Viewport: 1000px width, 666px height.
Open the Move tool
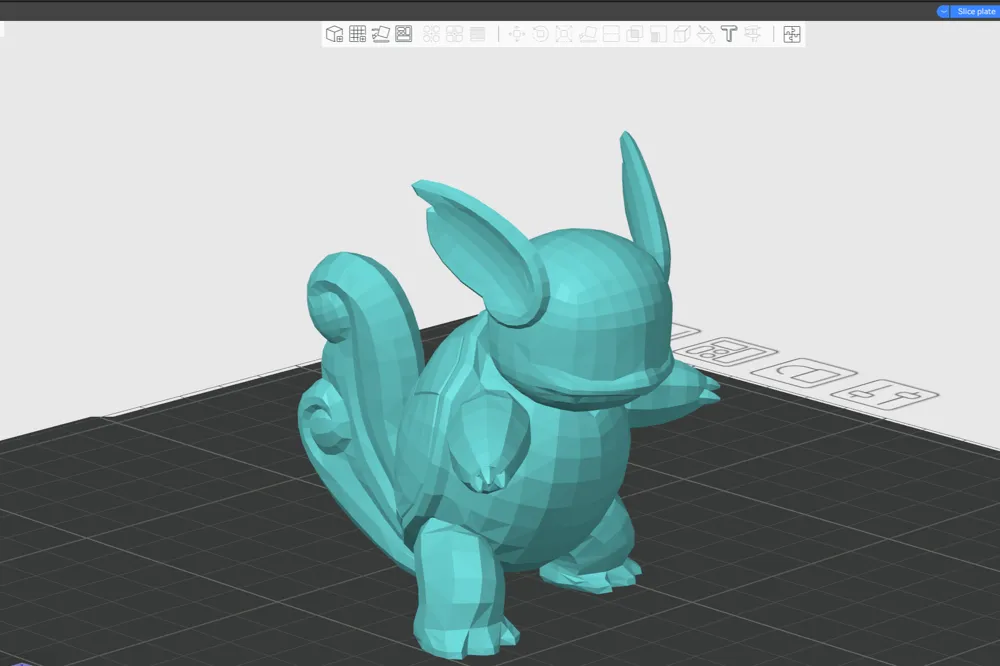click(x=517, y=34)
